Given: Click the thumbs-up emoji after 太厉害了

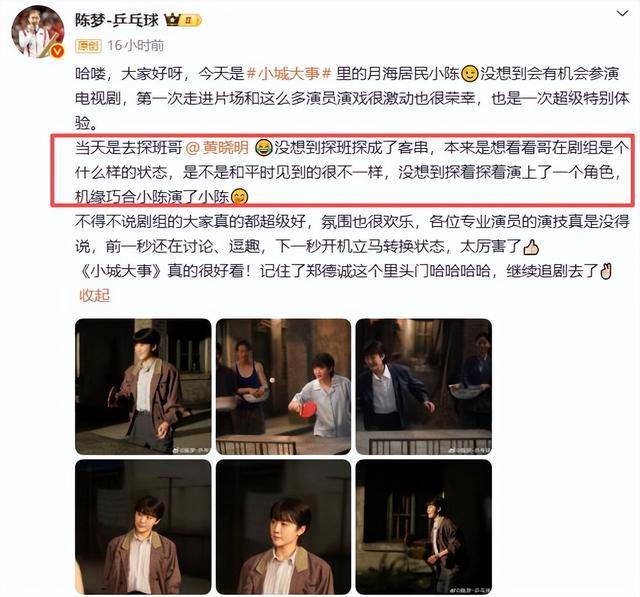Looking at the screenshot, I should coord(531,247).
